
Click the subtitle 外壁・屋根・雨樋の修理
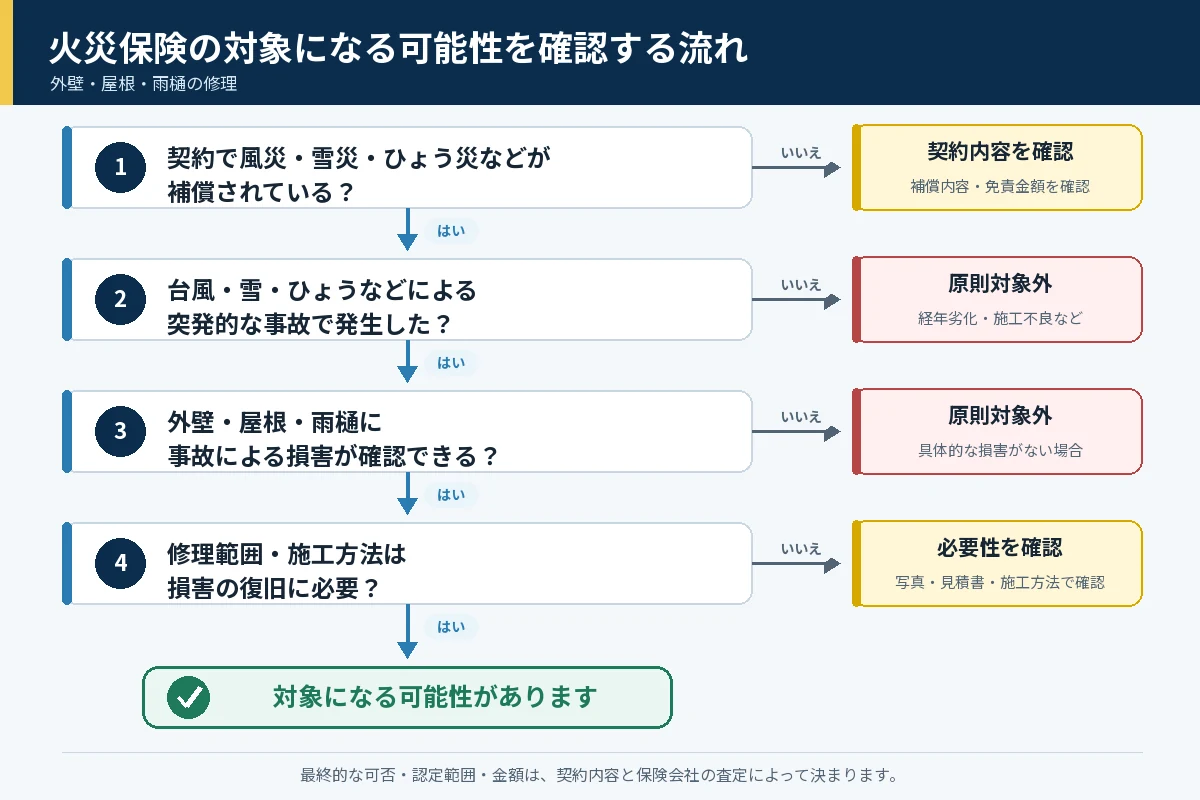[143, 84]
